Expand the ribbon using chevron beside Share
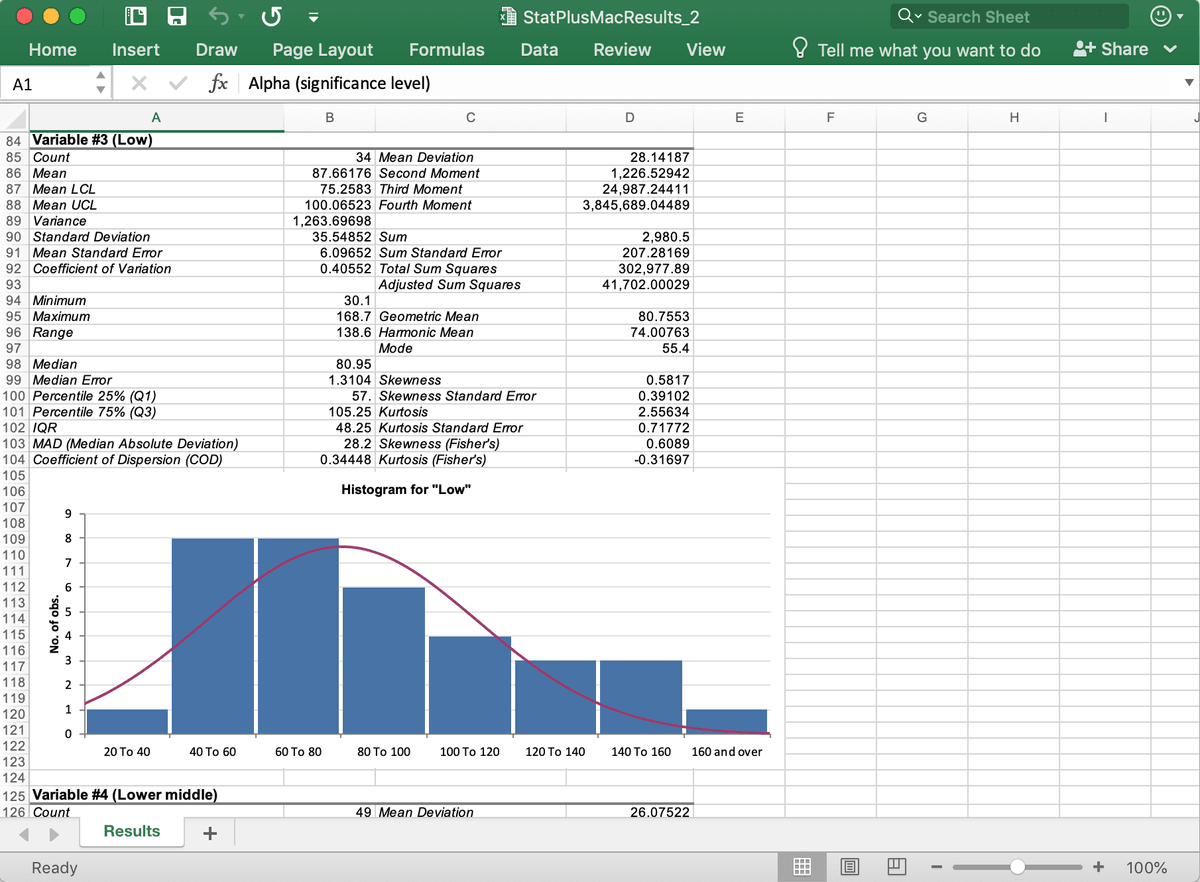The height and width of the screenshot is (882, 1200). tap(1170, 50)
